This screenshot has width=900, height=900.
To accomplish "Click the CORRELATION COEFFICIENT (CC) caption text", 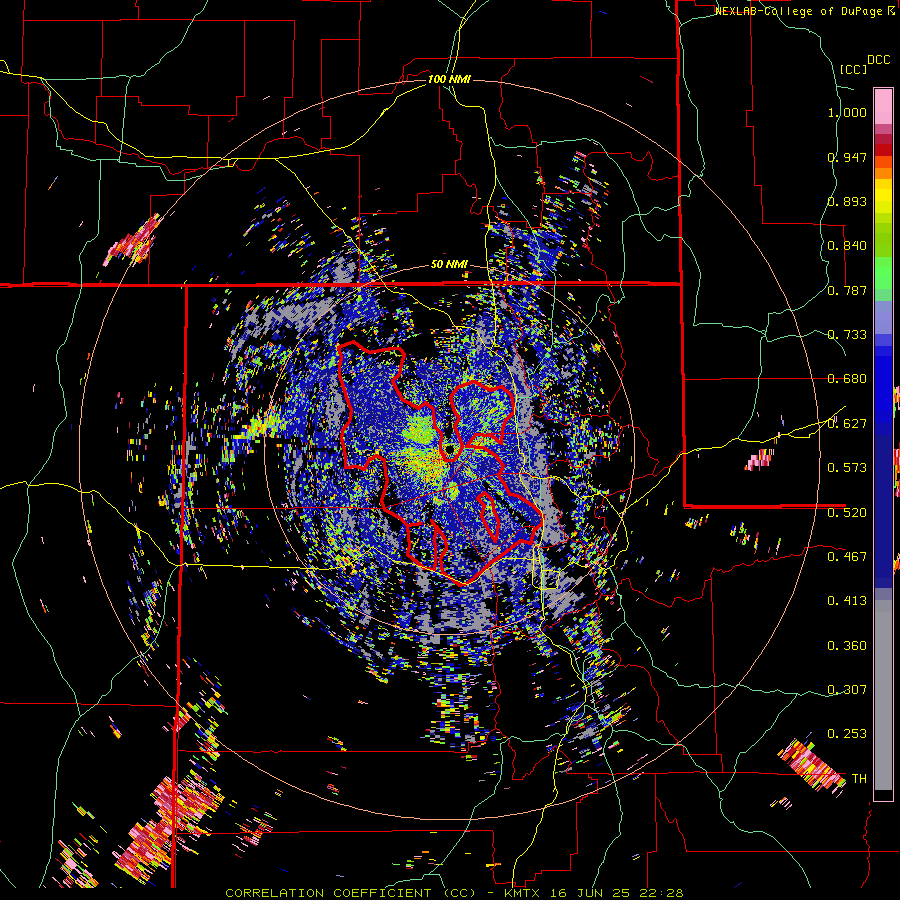I will tap(350, 893).
